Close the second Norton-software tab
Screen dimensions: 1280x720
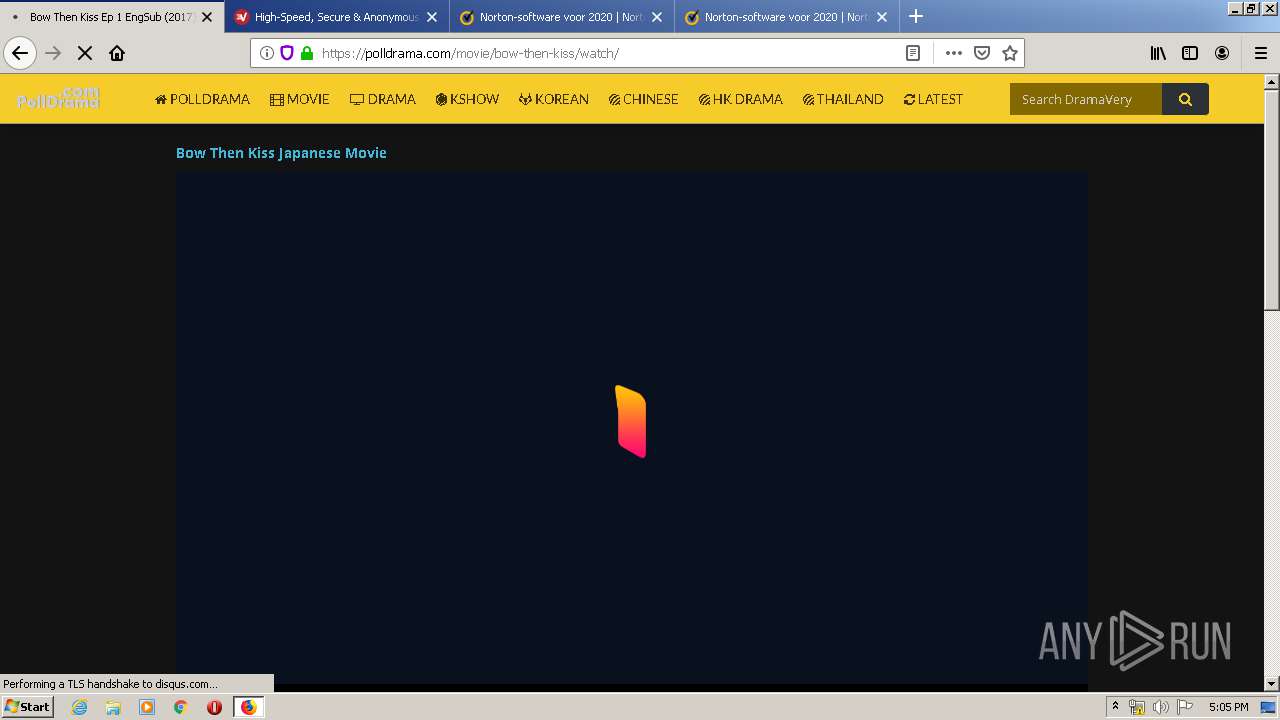pyautogui.click(x=882, y=17)
